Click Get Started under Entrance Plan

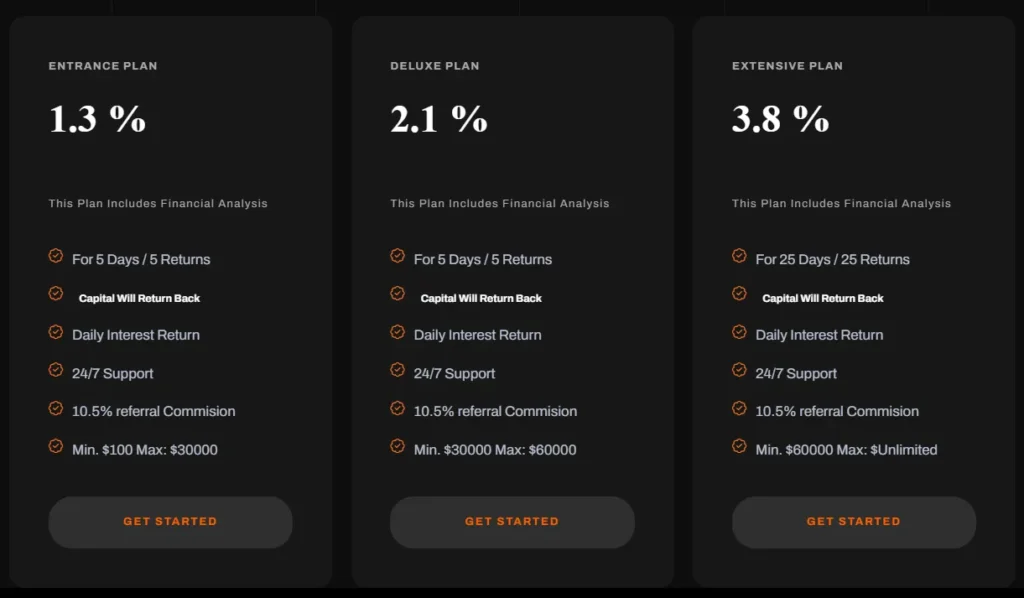(x=170, y=522)
